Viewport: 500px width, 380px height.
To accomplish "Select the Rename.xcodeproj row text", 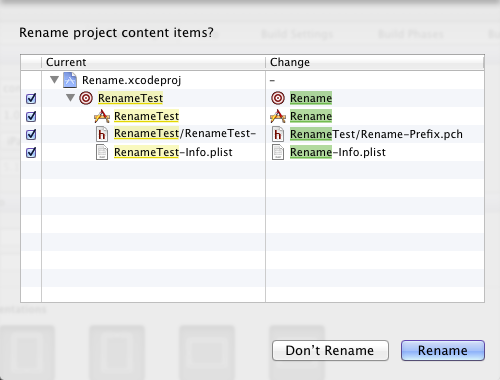I will pyautogui.click(x=132, y=80).
